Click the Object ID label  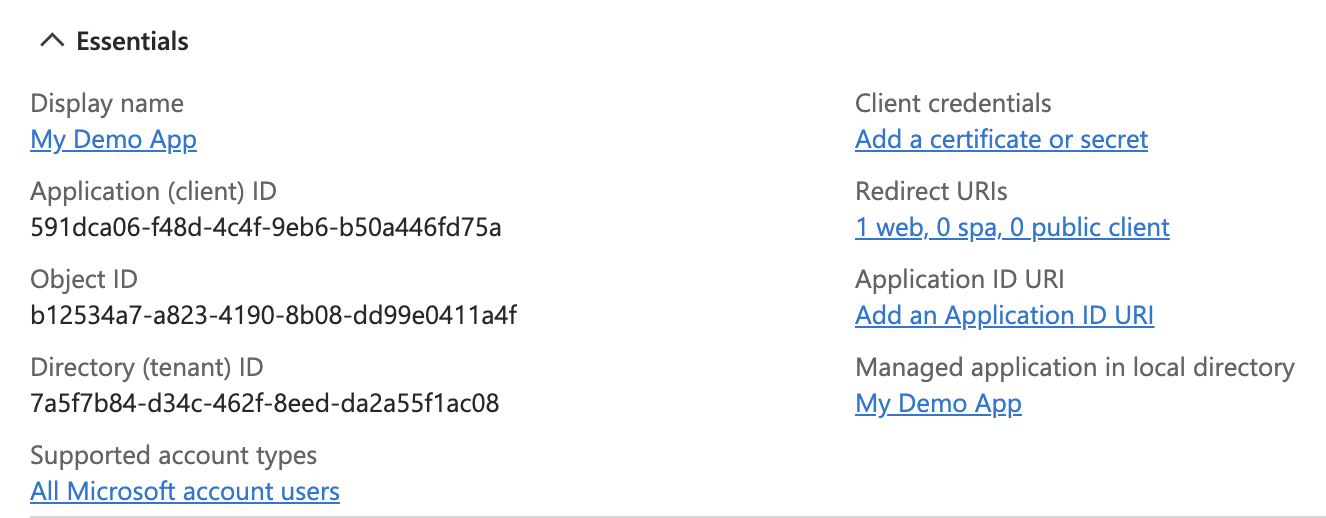tap(84, 280)
